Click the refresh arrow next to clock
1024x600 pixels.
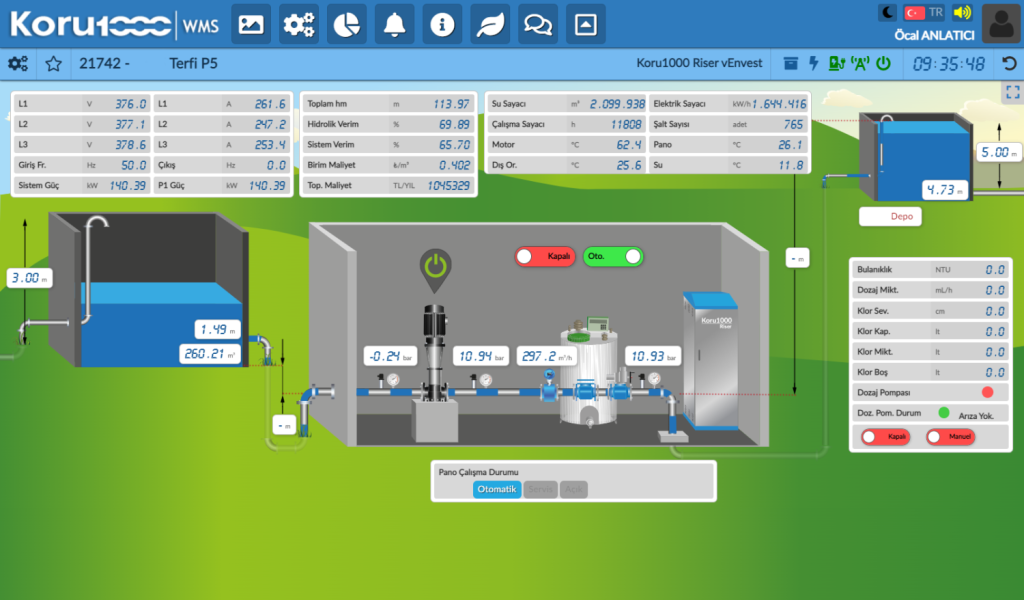(x=1009, y=63)
